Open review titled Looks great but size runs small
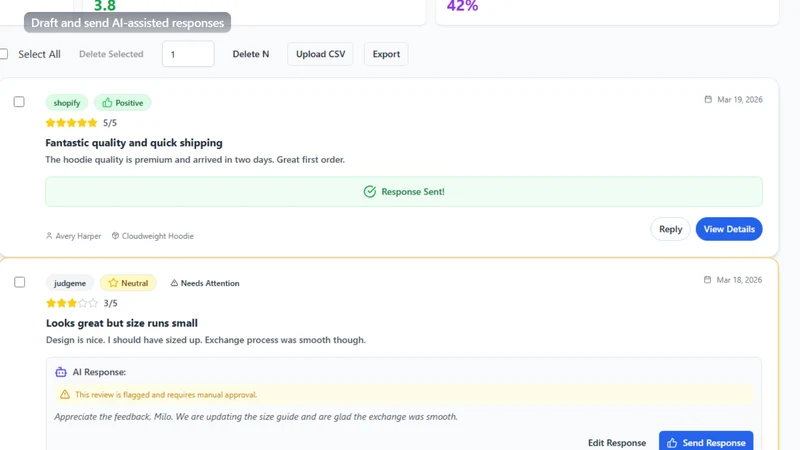 coord(122,323)
